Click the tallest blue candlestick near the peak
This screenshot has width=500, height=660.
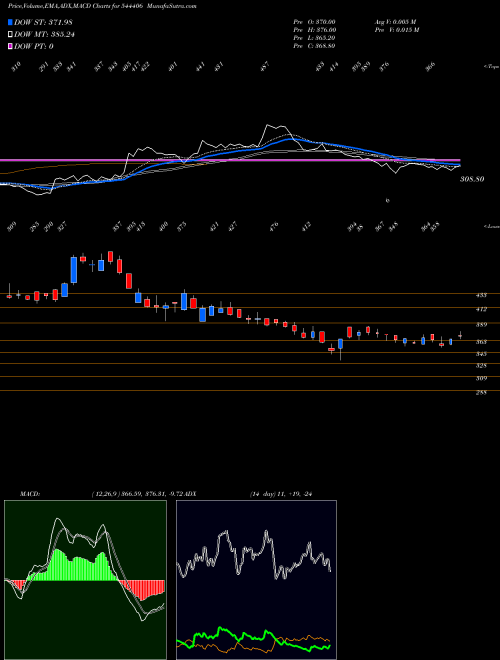(x=74, y=270)
